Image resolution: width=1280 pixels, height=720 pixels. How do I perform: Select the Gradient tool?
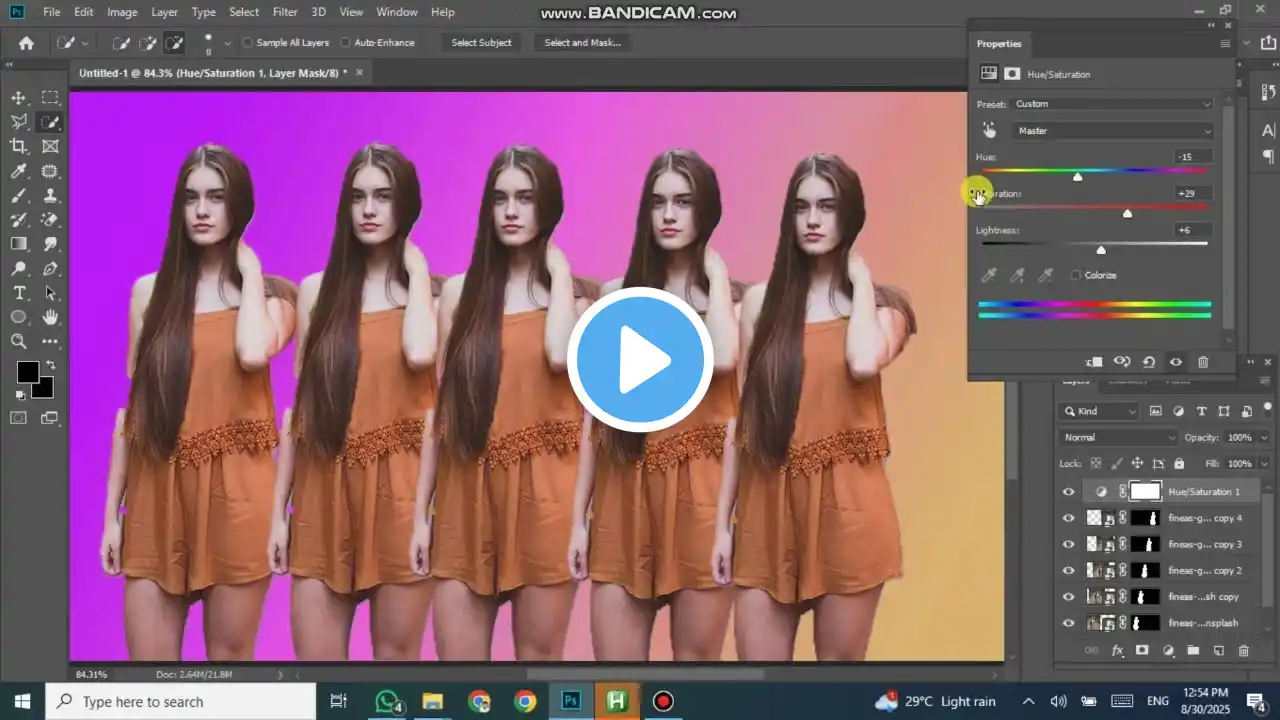[x=18, y=244]
